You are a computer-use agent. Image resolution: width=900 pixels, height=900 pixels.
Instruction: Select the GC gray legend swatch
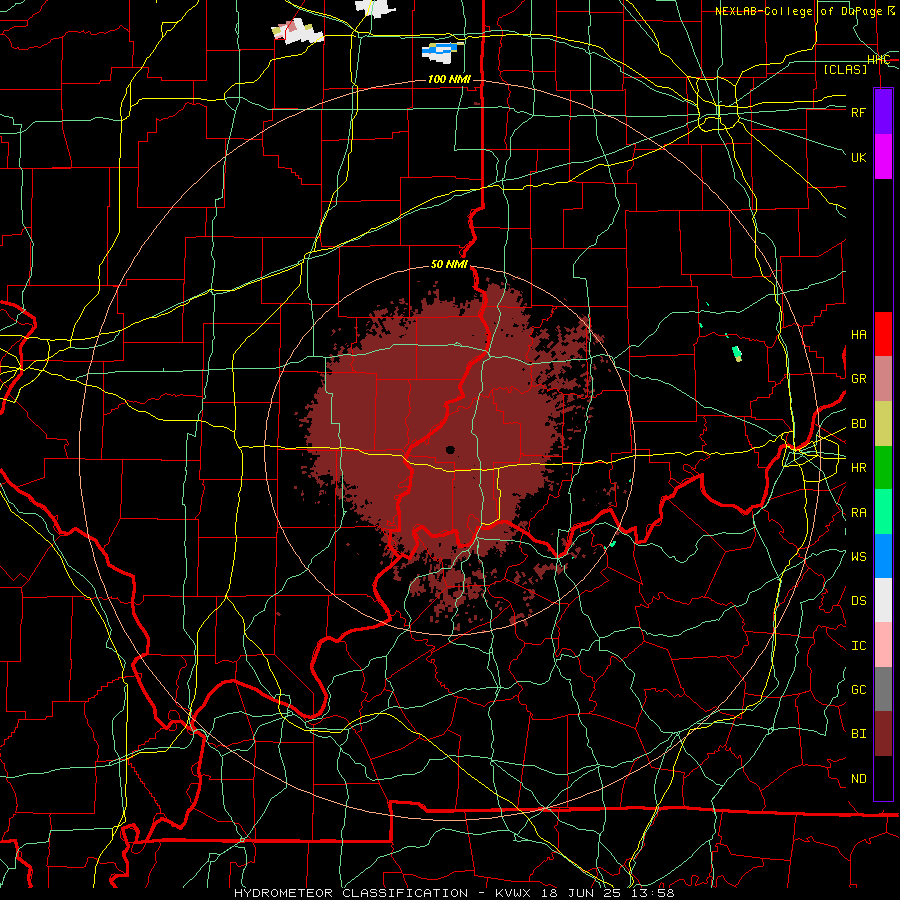pyautogui.click(x=883, y=689)
